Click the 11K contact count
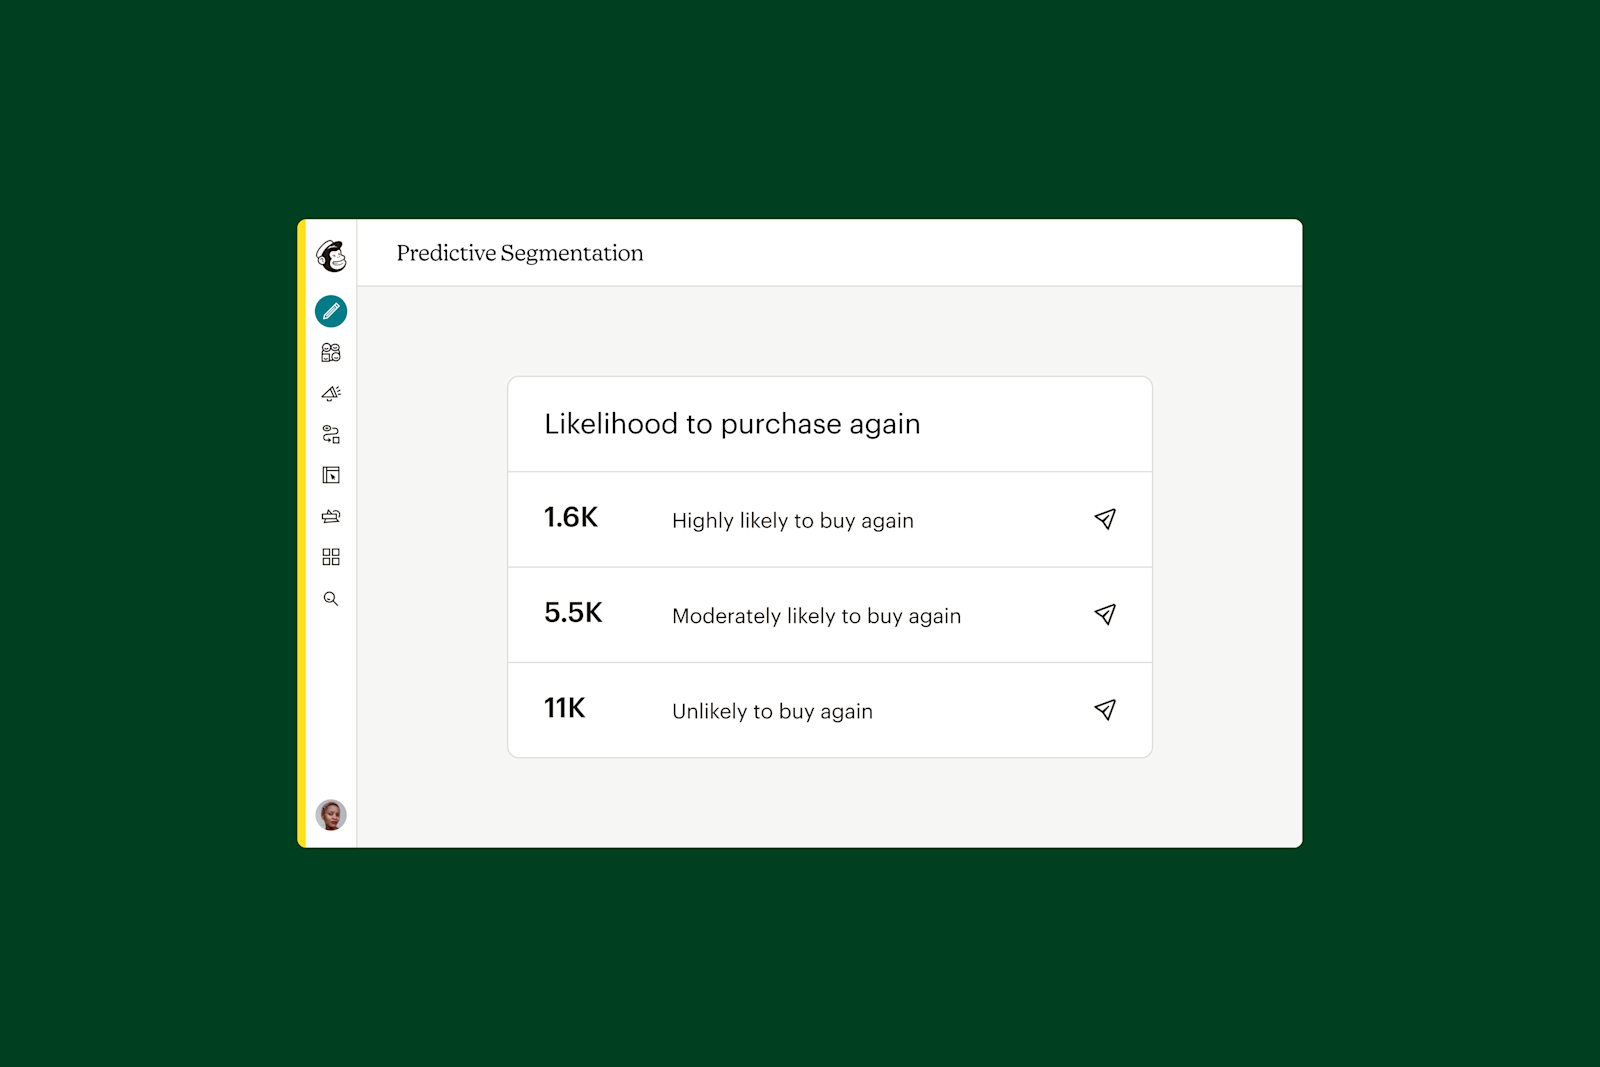 pyautogui.click(x=565, y=709)
